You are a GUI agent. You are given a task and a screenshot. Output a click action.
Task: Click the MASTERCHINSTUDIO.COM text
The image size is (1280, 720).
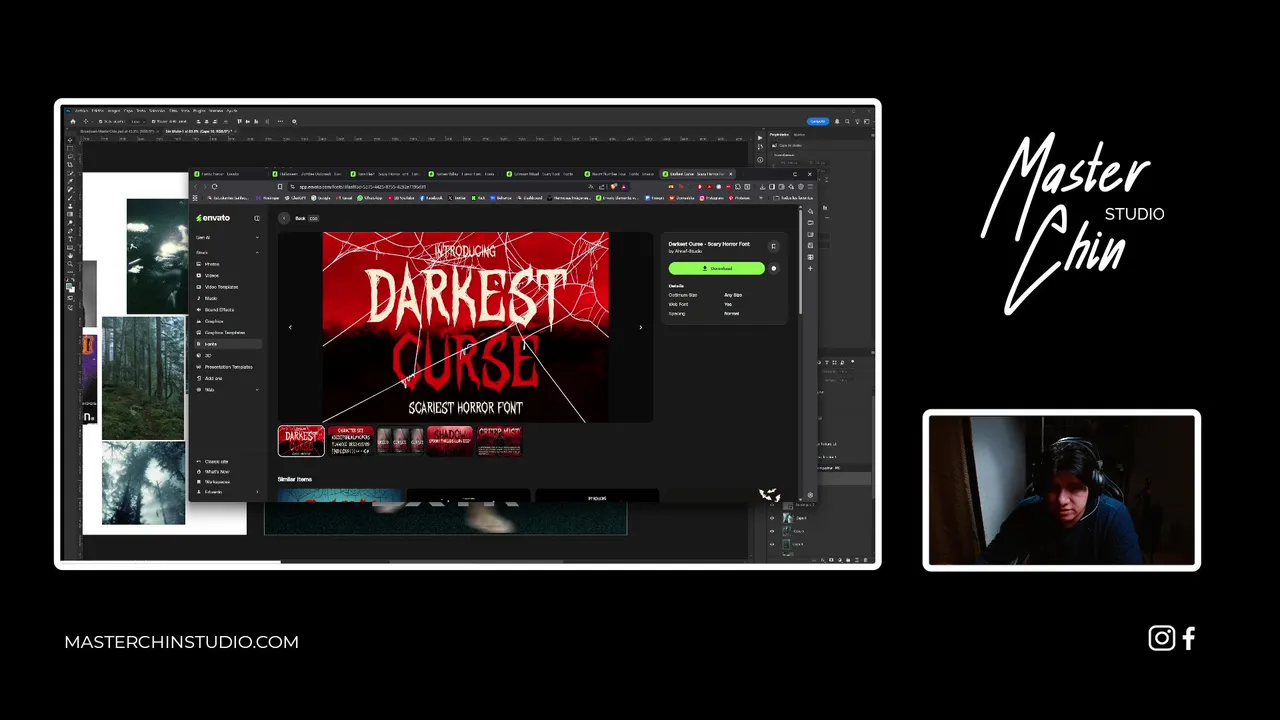point(181,642)
